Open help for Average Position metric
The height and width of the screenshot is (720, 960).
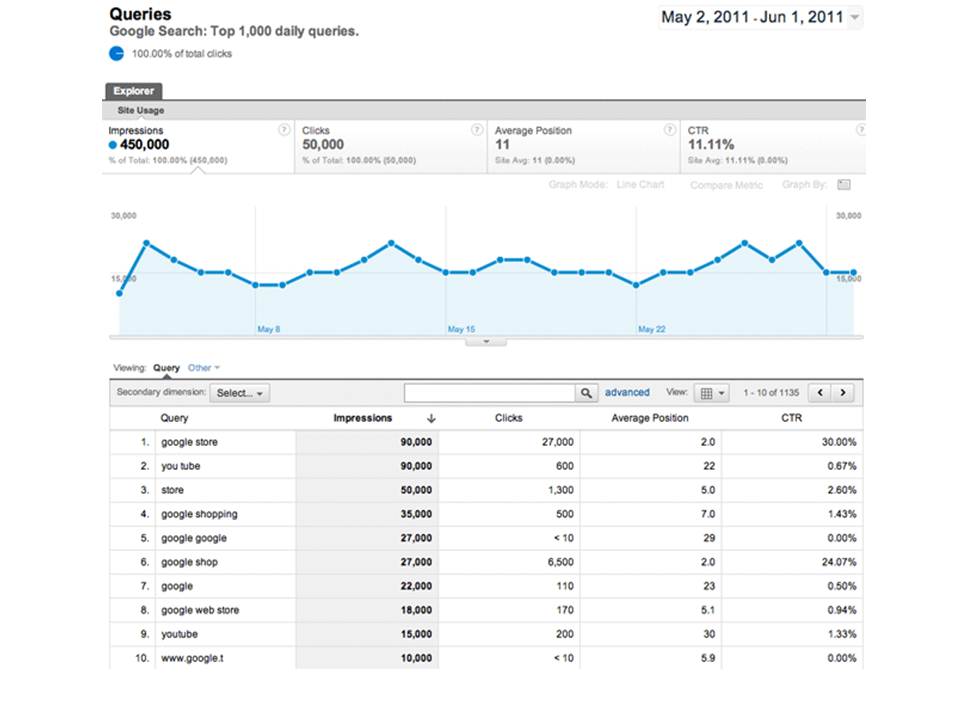(x=670, y=130)
